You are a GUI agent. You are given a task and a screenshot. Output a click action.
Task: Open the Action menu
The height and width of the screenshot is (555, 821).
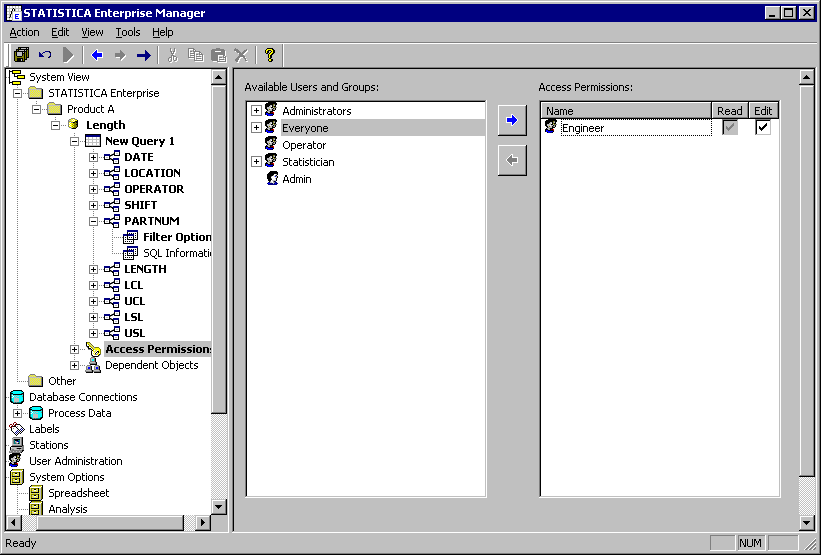pos(24,32)
